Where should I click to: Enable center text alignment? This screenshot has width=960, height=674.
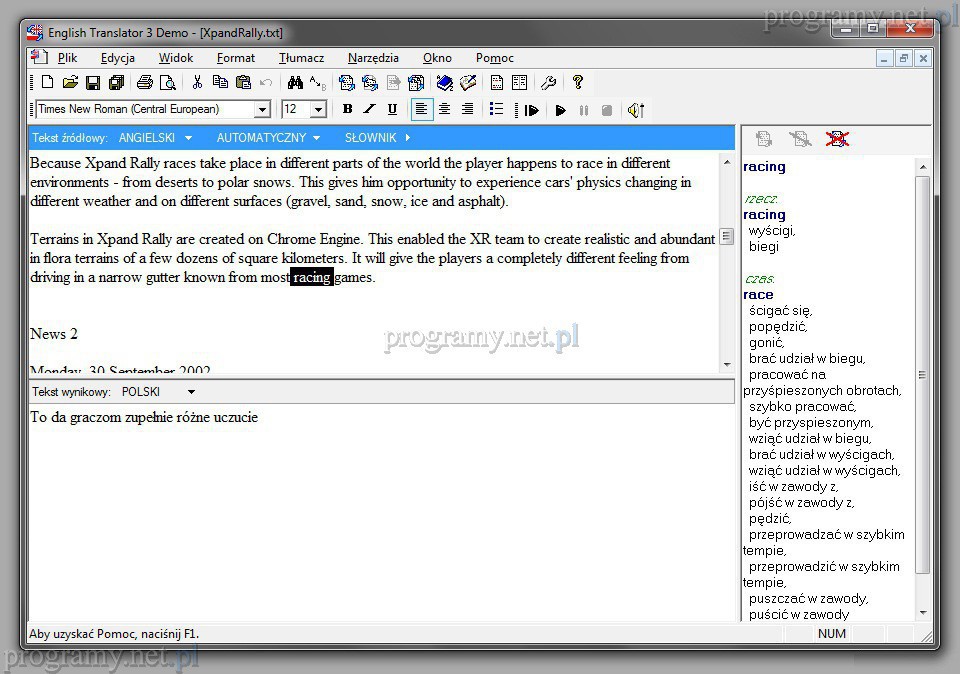444,110
